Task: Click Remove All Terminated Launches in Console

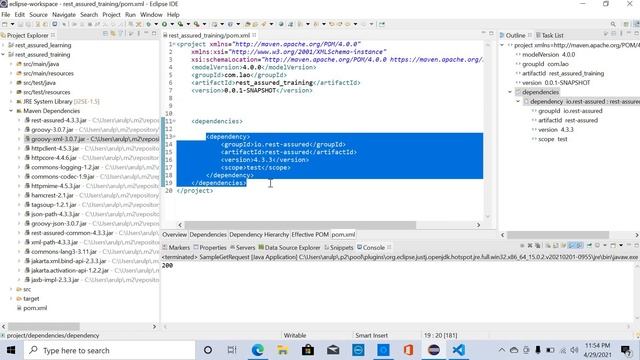Action: pyautogui.click(x=538, y=246)
